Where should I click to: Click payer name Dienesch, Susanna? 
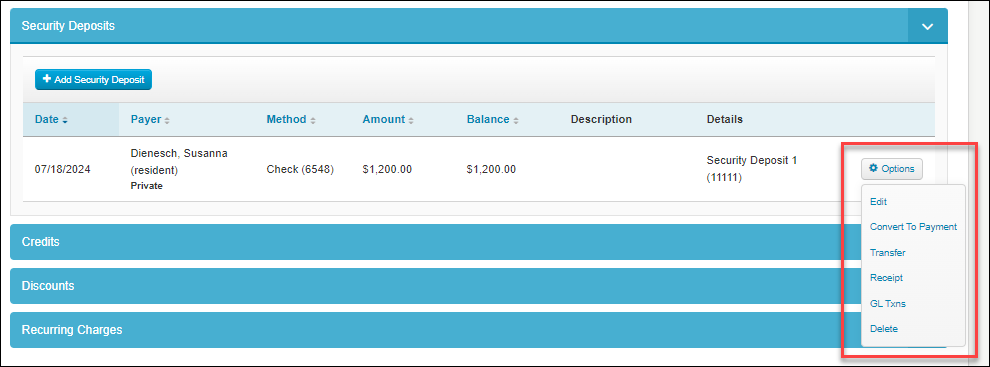coord(179,153)
